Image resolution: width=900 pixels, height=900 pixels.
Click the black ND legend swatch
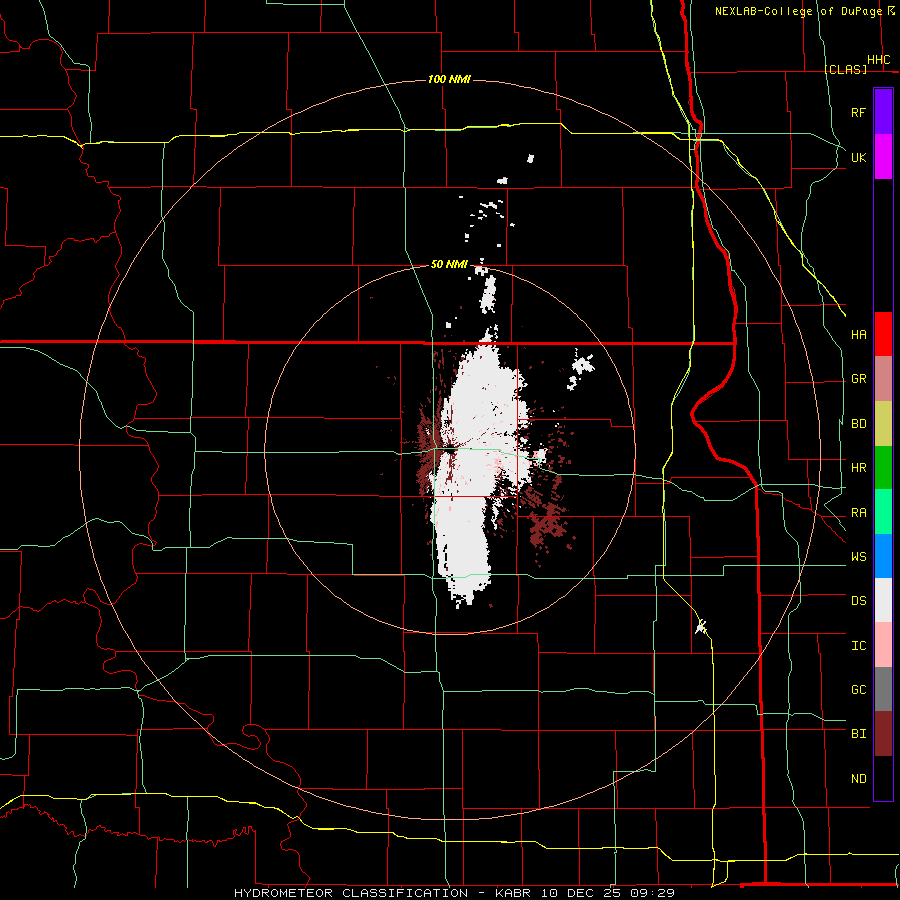(x=883, y=778)
